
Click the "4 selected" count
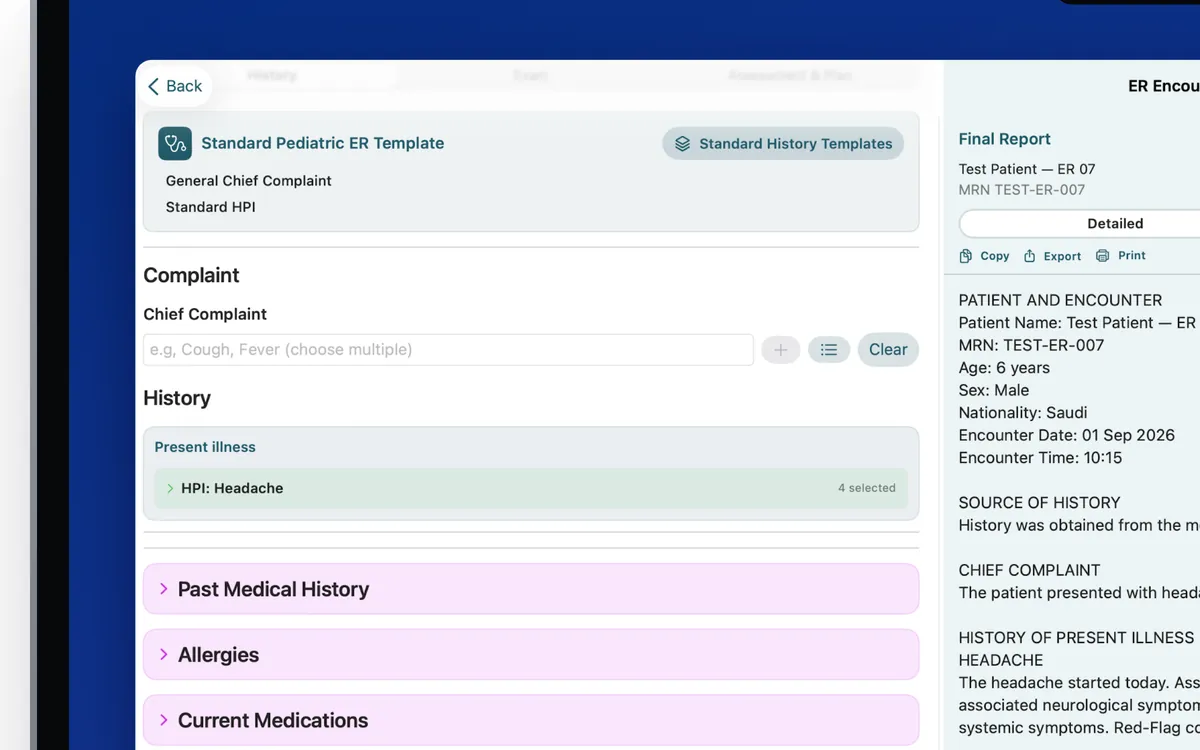coord(866,488)
